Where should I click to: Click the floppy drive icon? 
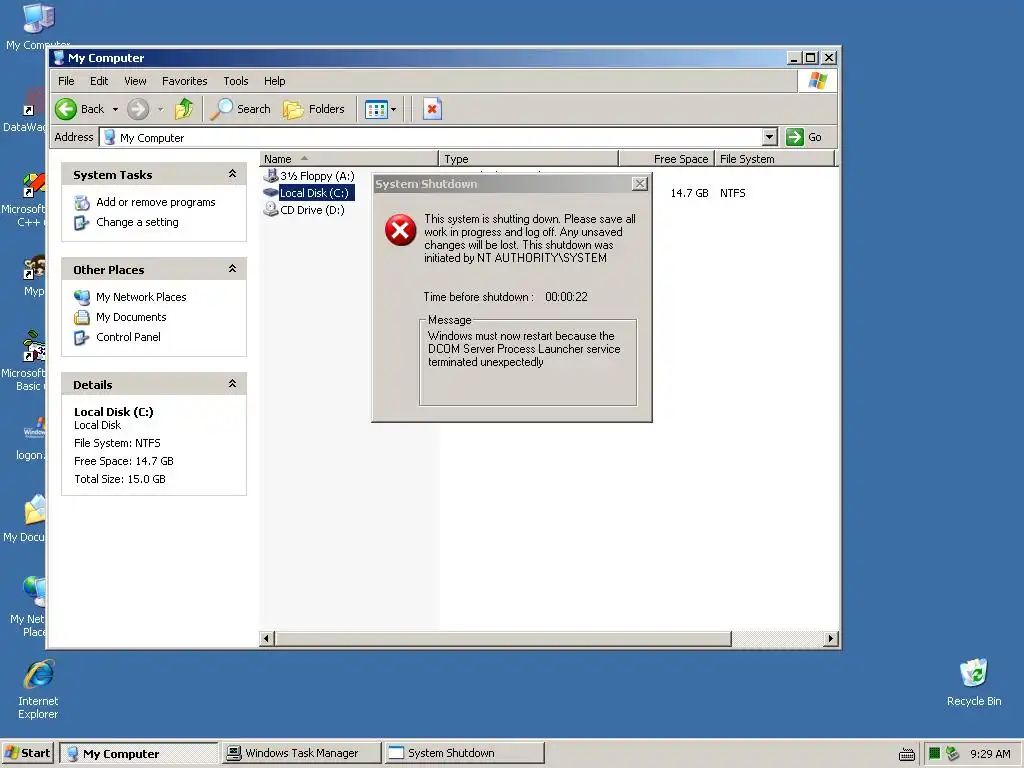(x=270, y=176)
